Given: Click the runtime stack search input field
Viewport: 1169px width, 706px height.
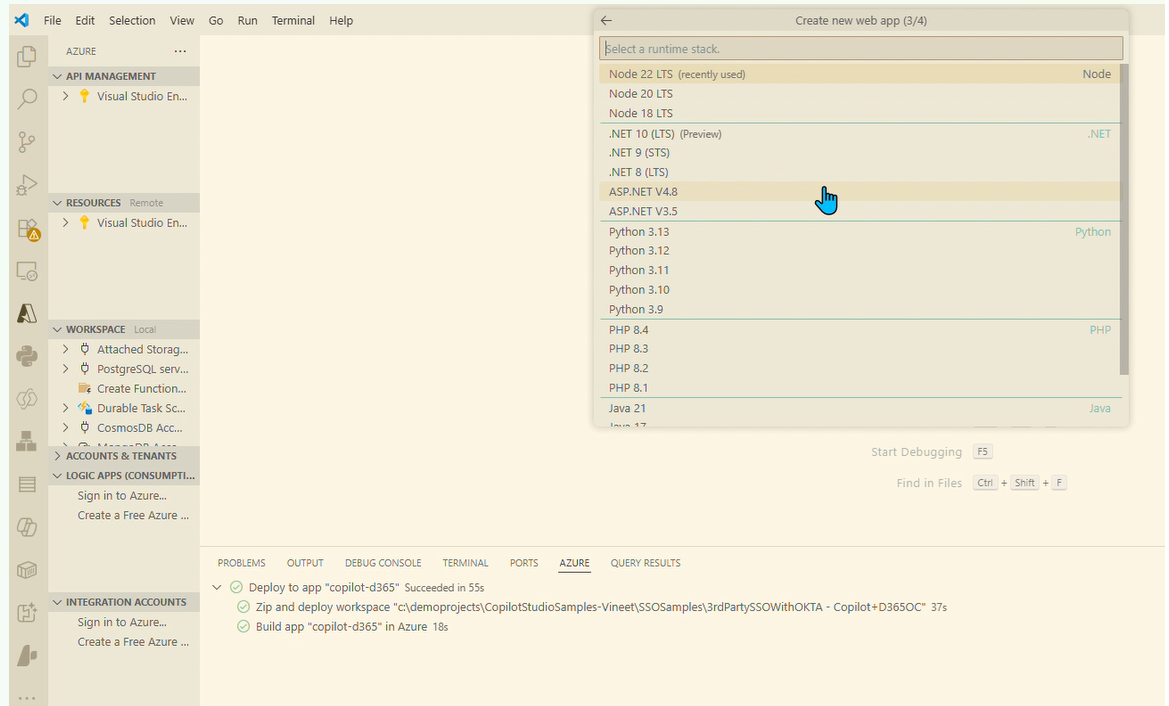Looking at the screenshot, I should tap(860, 48).
